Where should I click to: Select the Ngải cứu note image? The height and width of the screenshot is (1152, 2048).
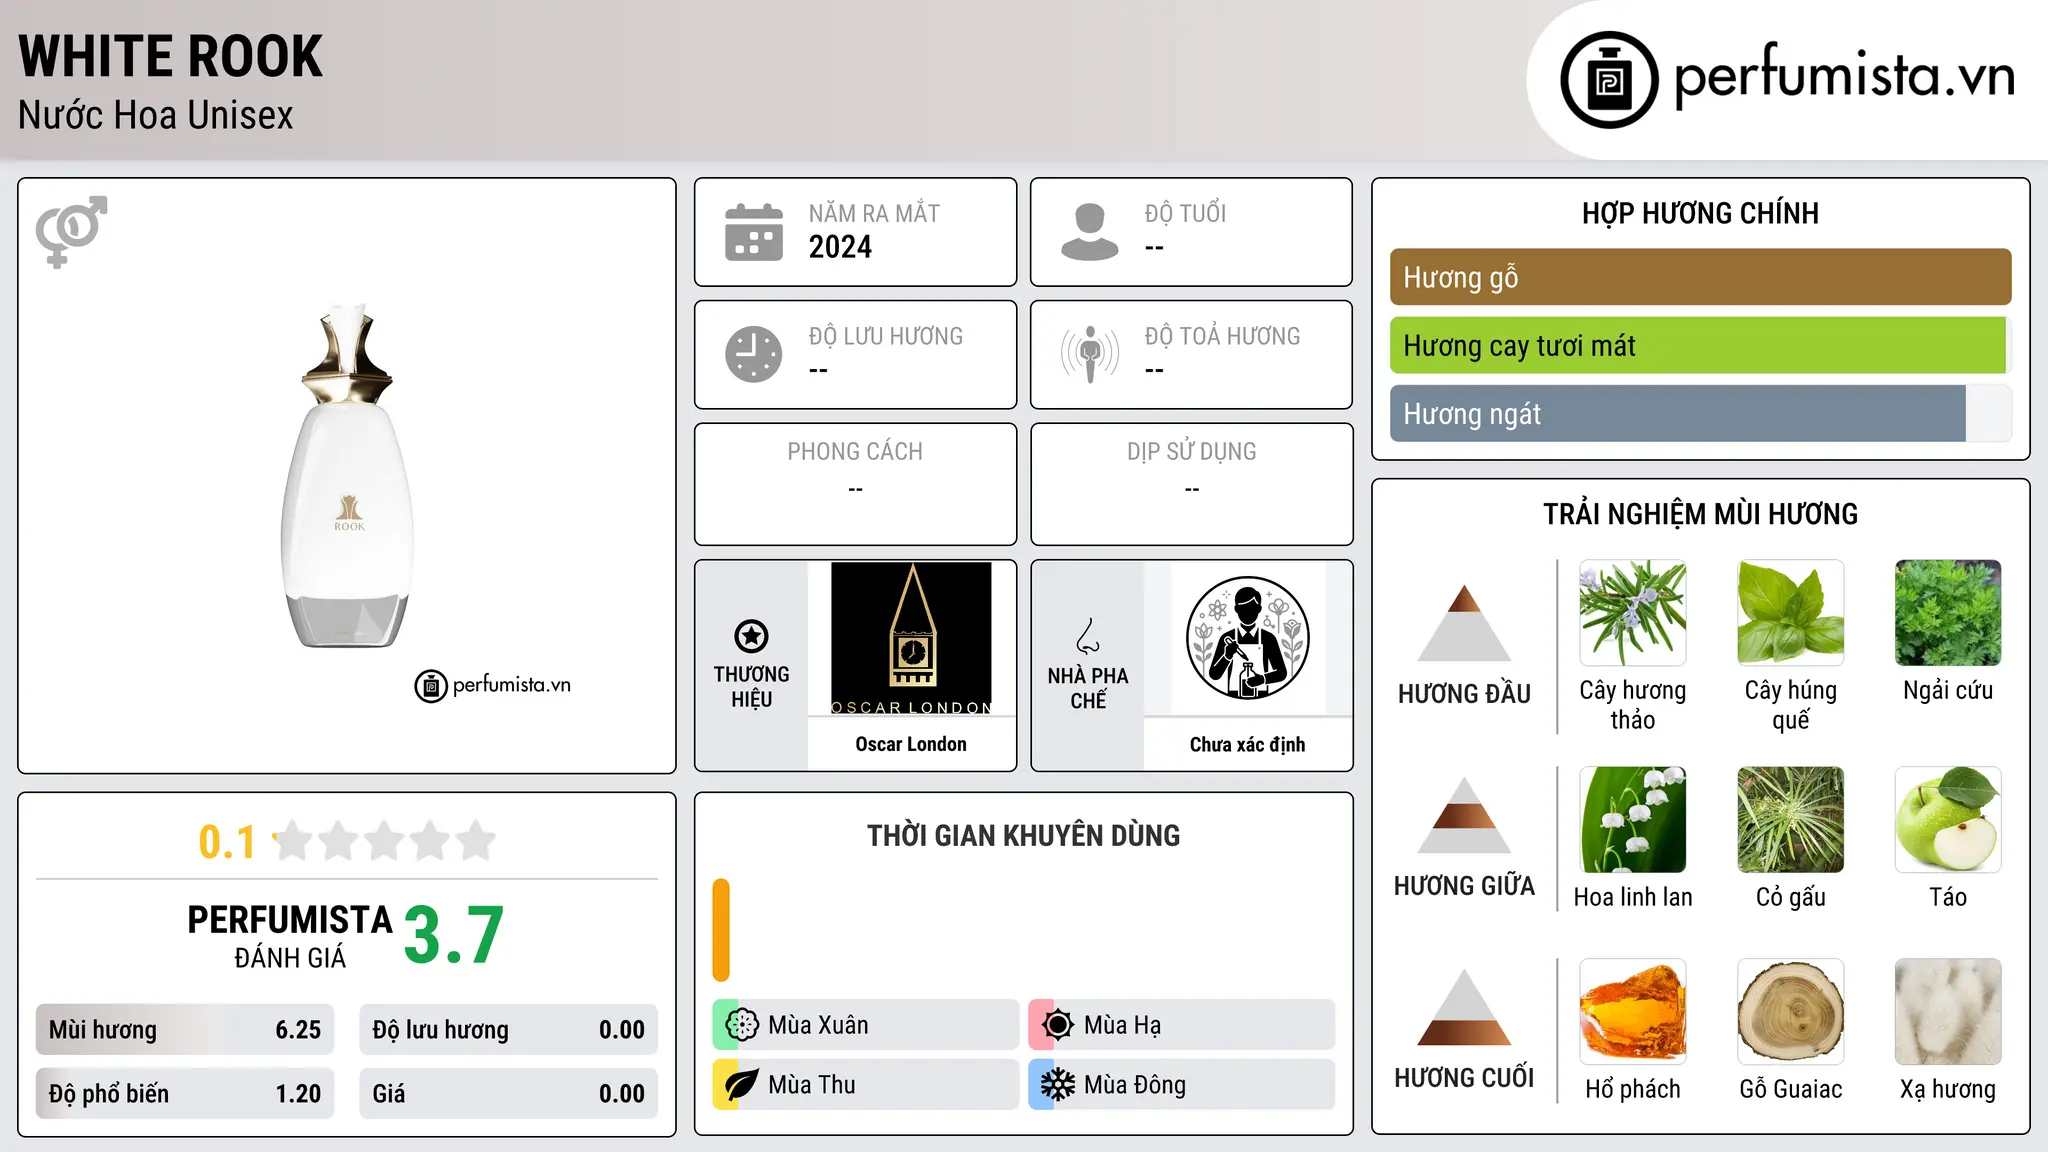point(1948,613)
